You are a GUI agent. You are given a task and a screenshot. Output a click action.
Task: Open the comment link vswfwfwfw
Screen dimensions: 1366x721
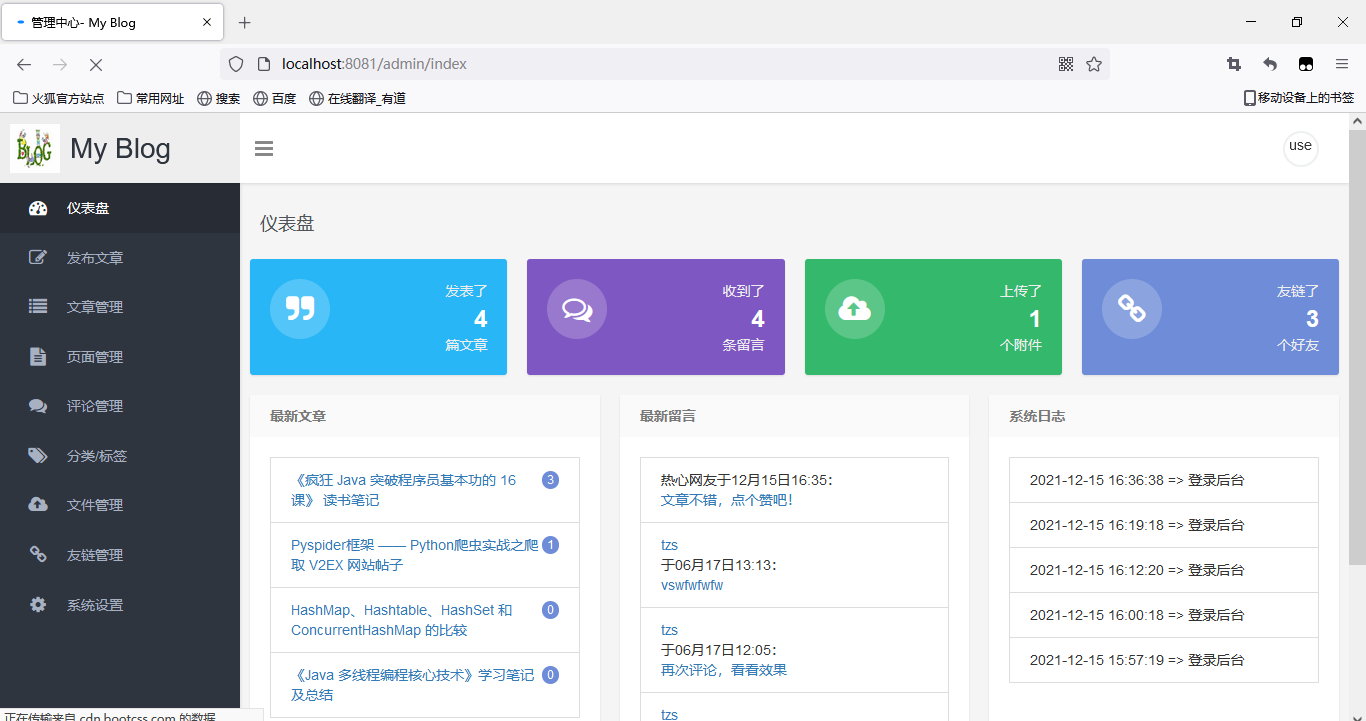[x=692, y=585]
